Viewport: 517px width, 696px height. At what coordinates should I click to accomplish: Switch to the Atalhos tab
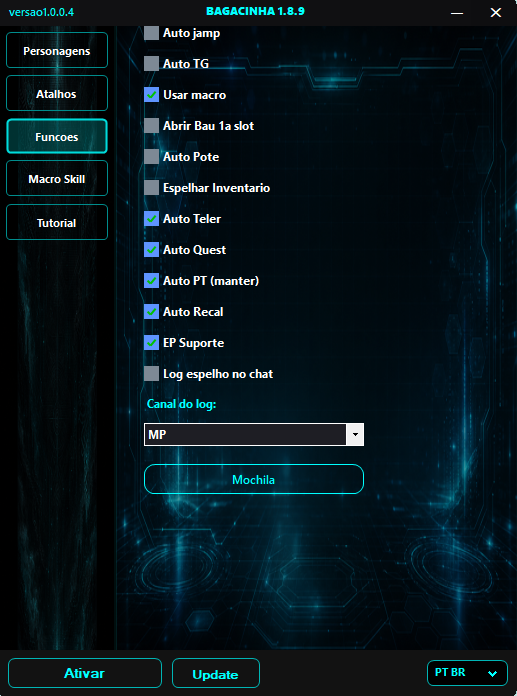[x=57, y=94]
